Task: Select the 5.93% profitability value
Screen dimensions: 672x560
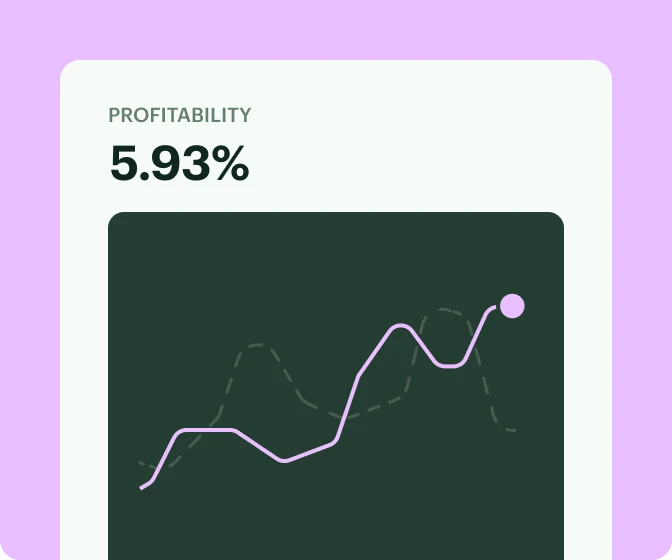Action: (180, 164)
